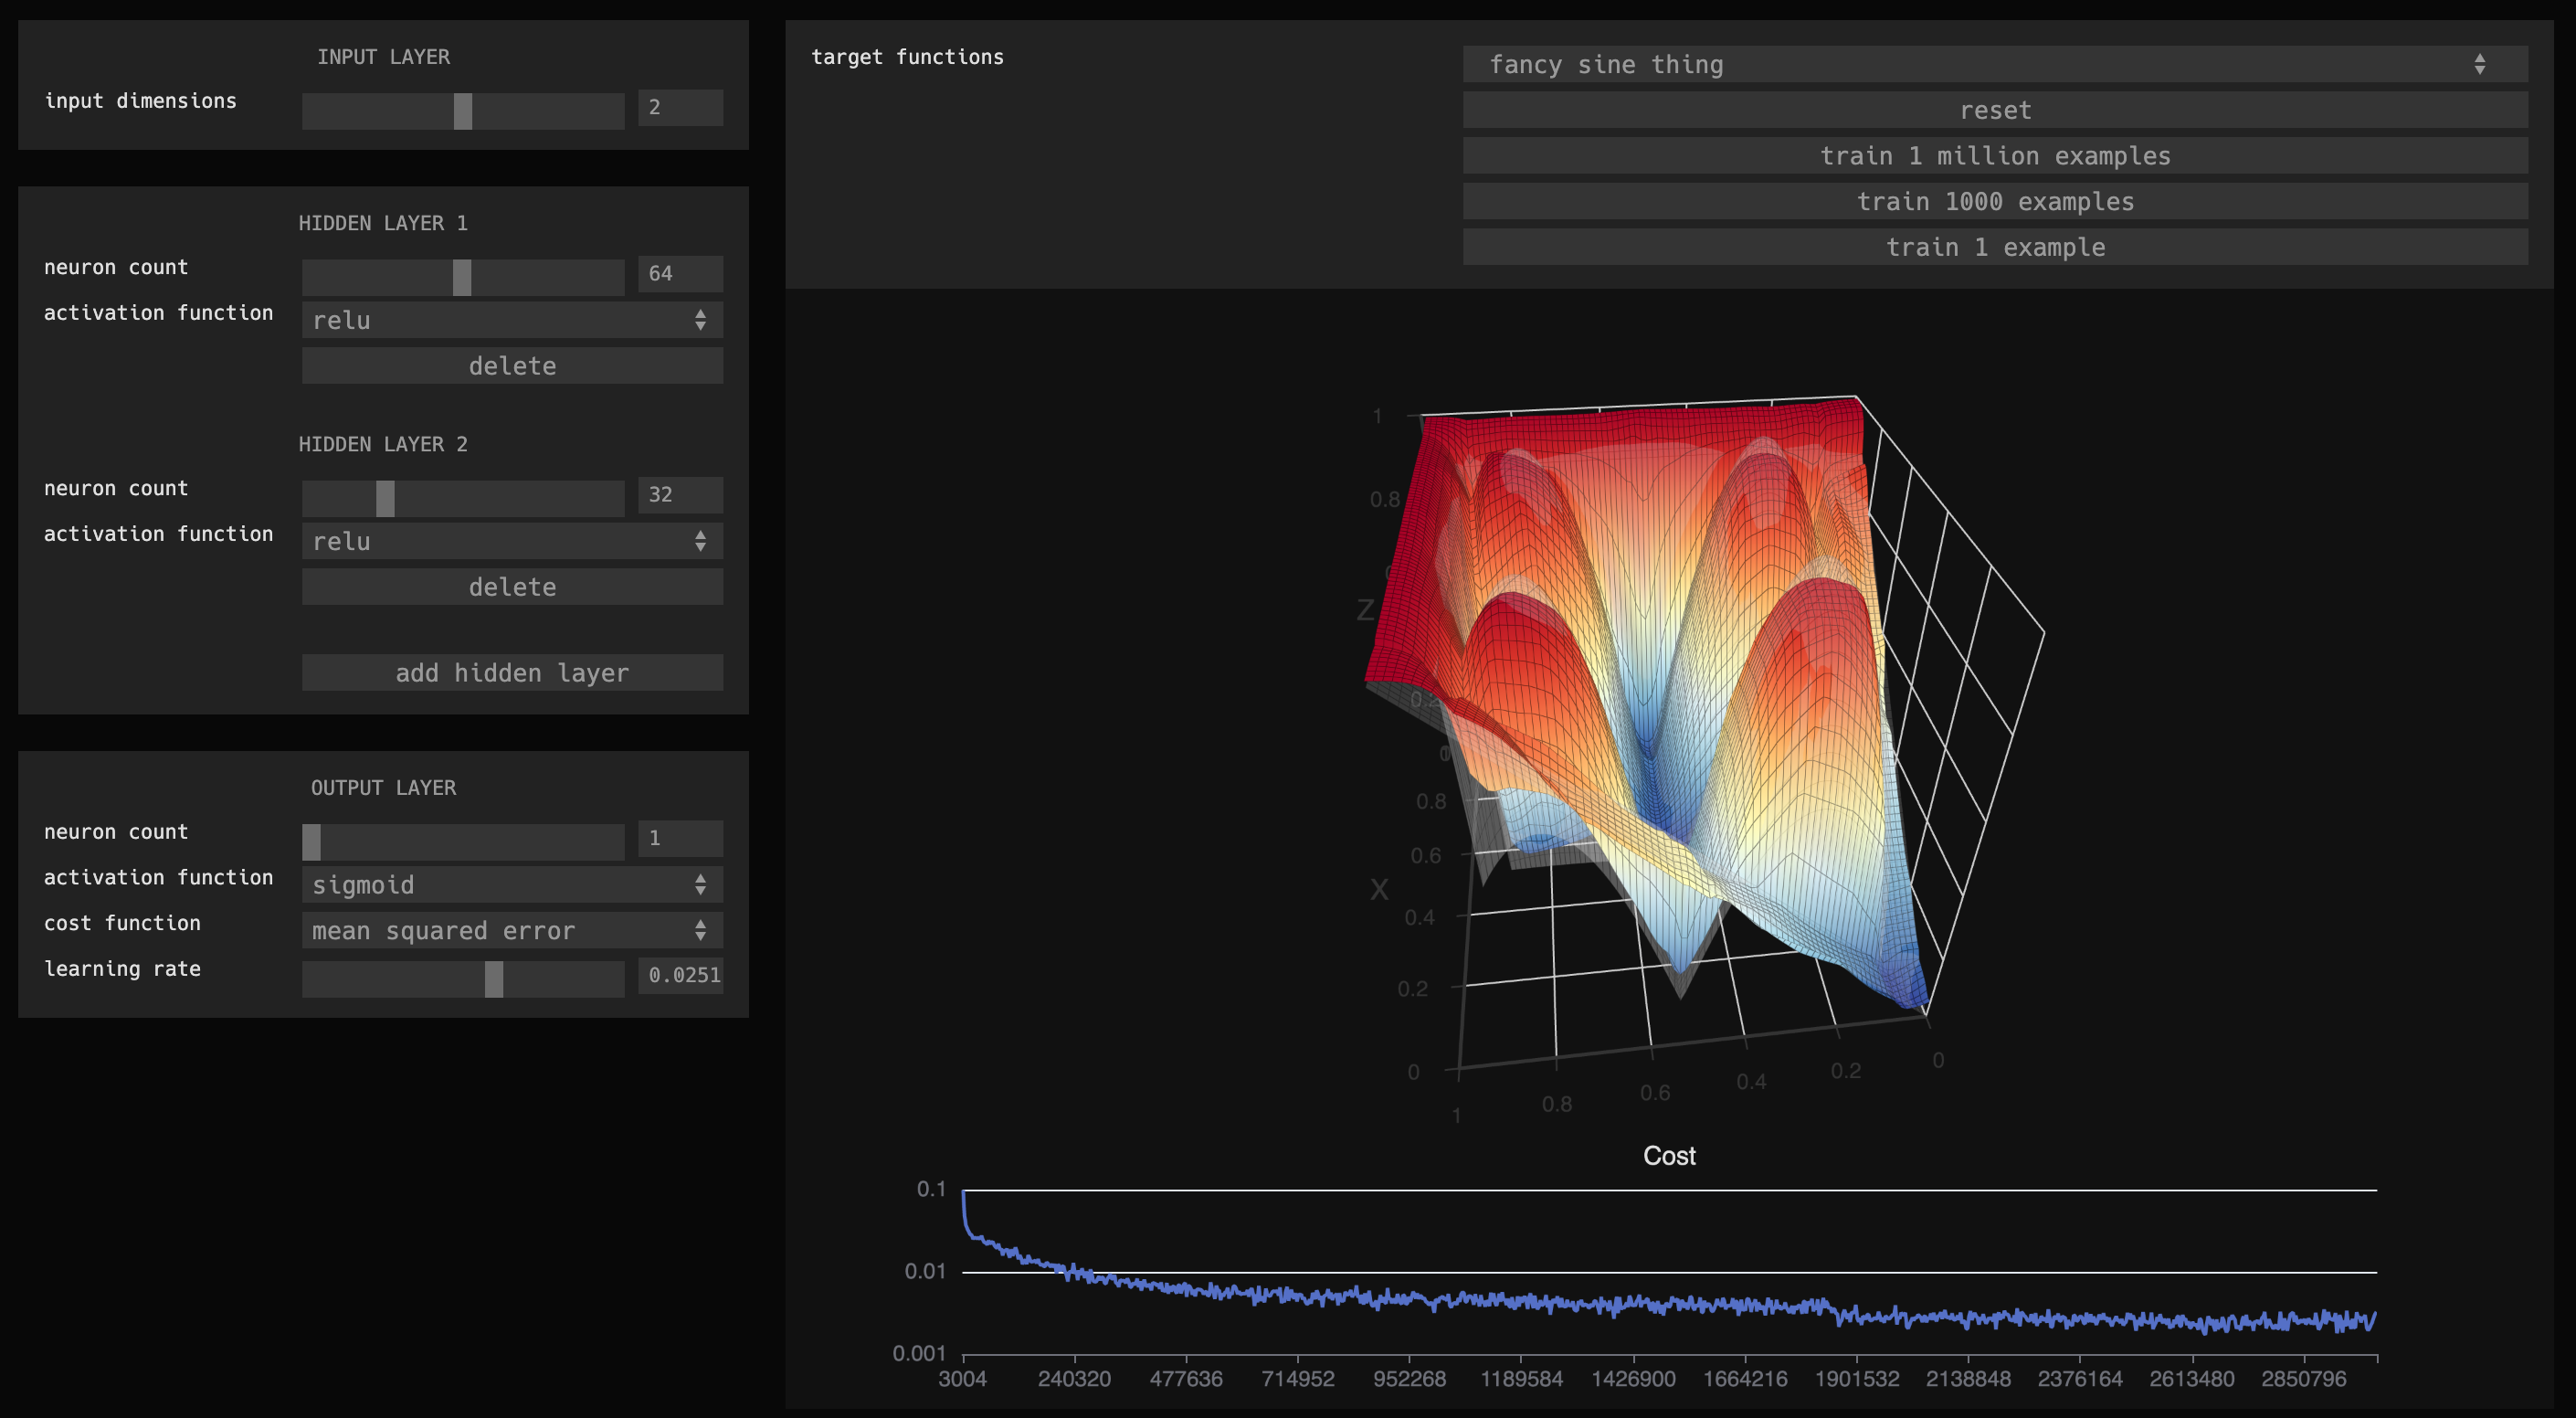The height and width of the screenshot is (1418, 2576).
Task: Adjust neuron count slider for Hidden Layer 2
Action: pyautogui.click(x=384, y=494)
